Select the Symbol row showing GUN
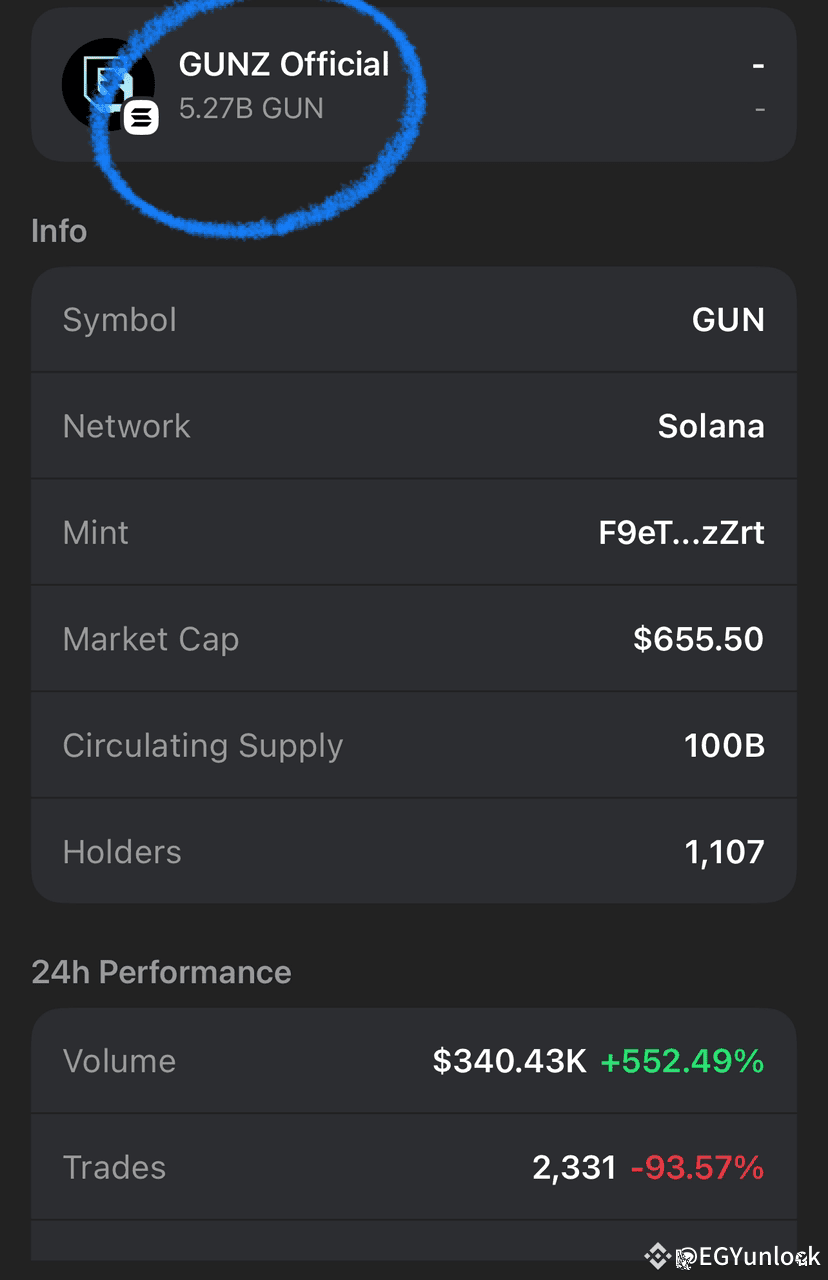The image size is (828, 1280). pyautogui.click(x=414, y=320)
